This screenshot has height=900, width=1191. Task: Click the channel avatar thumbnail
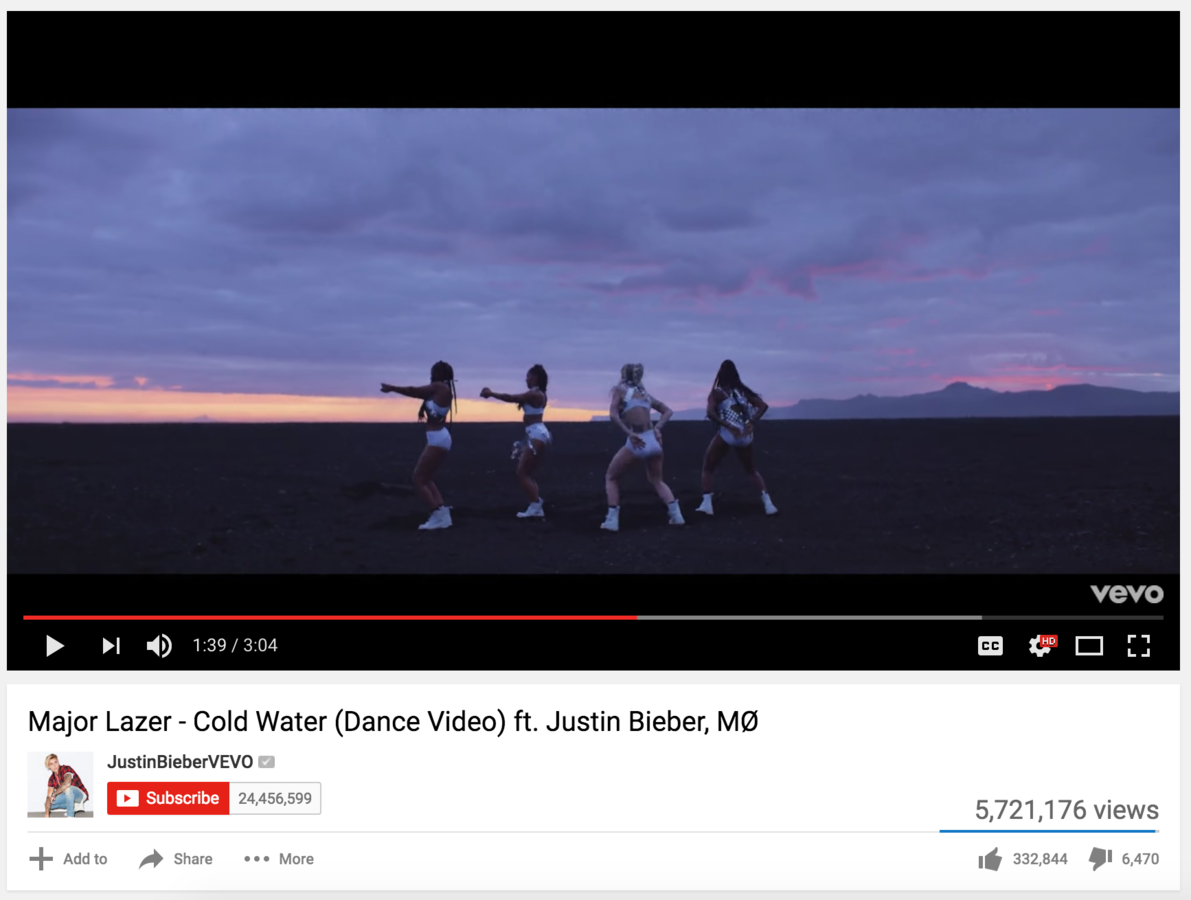coord(60,785)
